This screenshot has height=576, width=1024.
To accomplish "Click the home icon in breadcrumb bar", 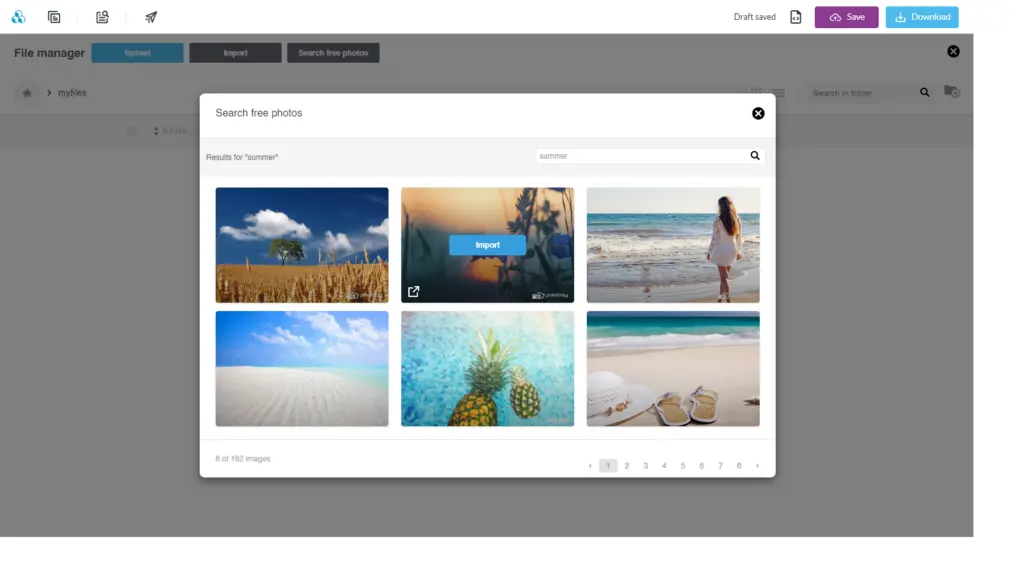I will tap(27, 92).
